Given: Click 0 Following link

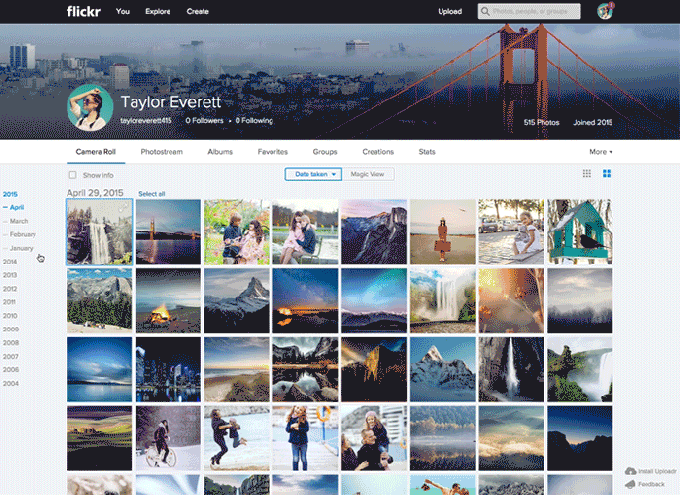Looking at the screenshot, I should tap(254, 121).
